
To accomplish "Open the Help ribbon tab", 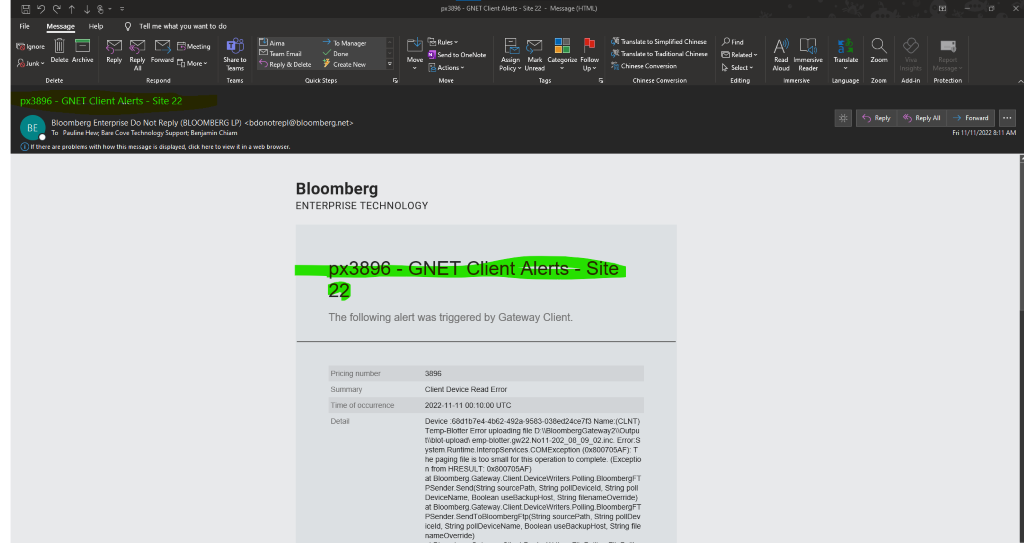I will point(96,27).
